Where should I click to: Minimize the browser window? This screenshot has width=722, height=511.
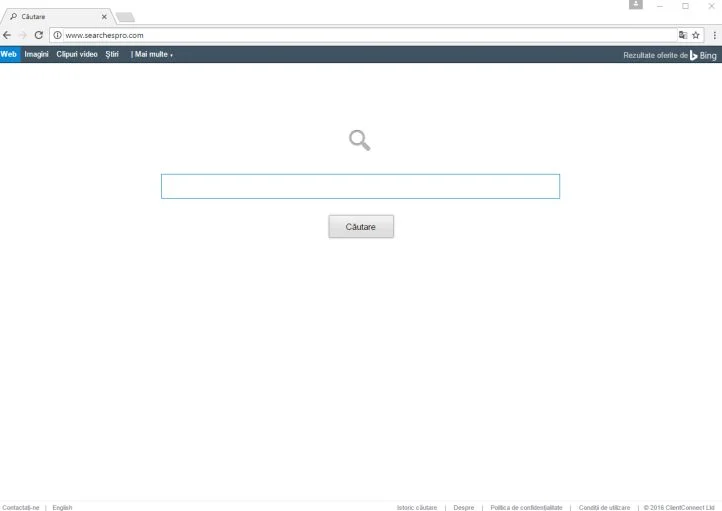pyautogui.click(x=660, y=6)
